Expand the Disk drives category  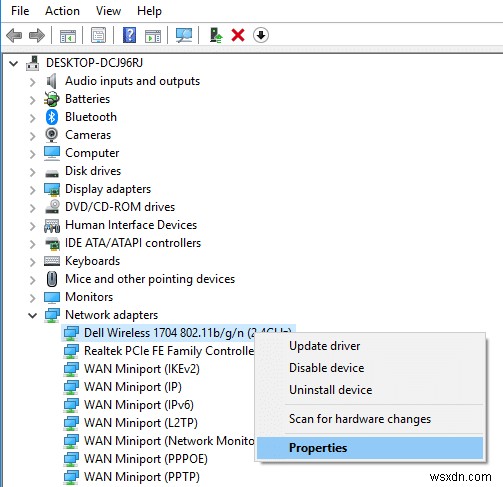coord(32,172)
